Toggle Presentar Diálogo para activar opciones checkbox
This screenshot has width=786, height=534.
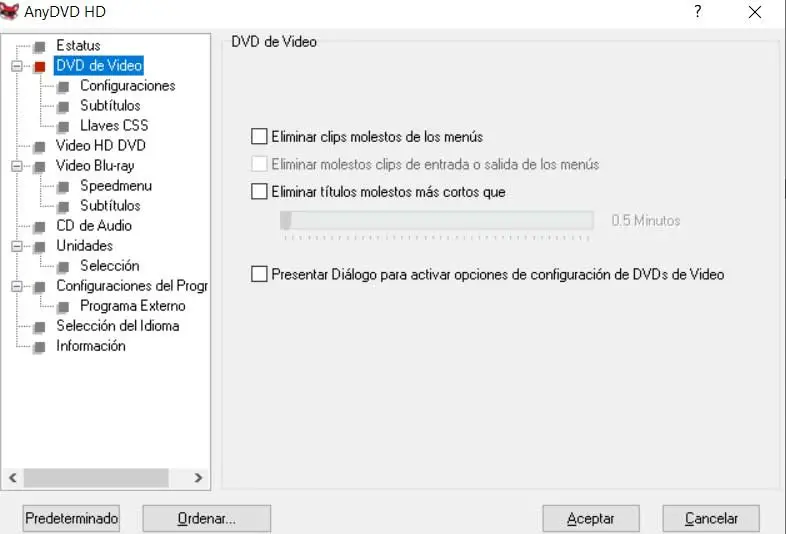click(x=259, y=274)
